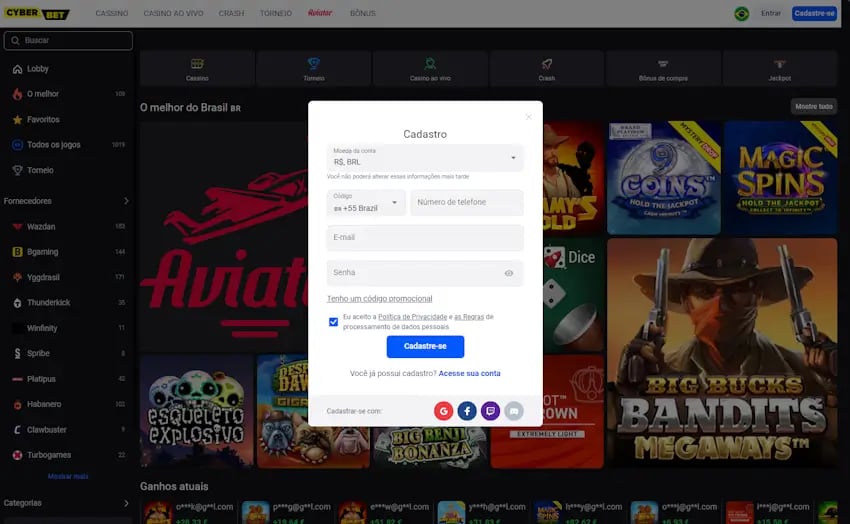850x524 pixels.
Task: Click the Número de telefone field
Action: point(467,202)
